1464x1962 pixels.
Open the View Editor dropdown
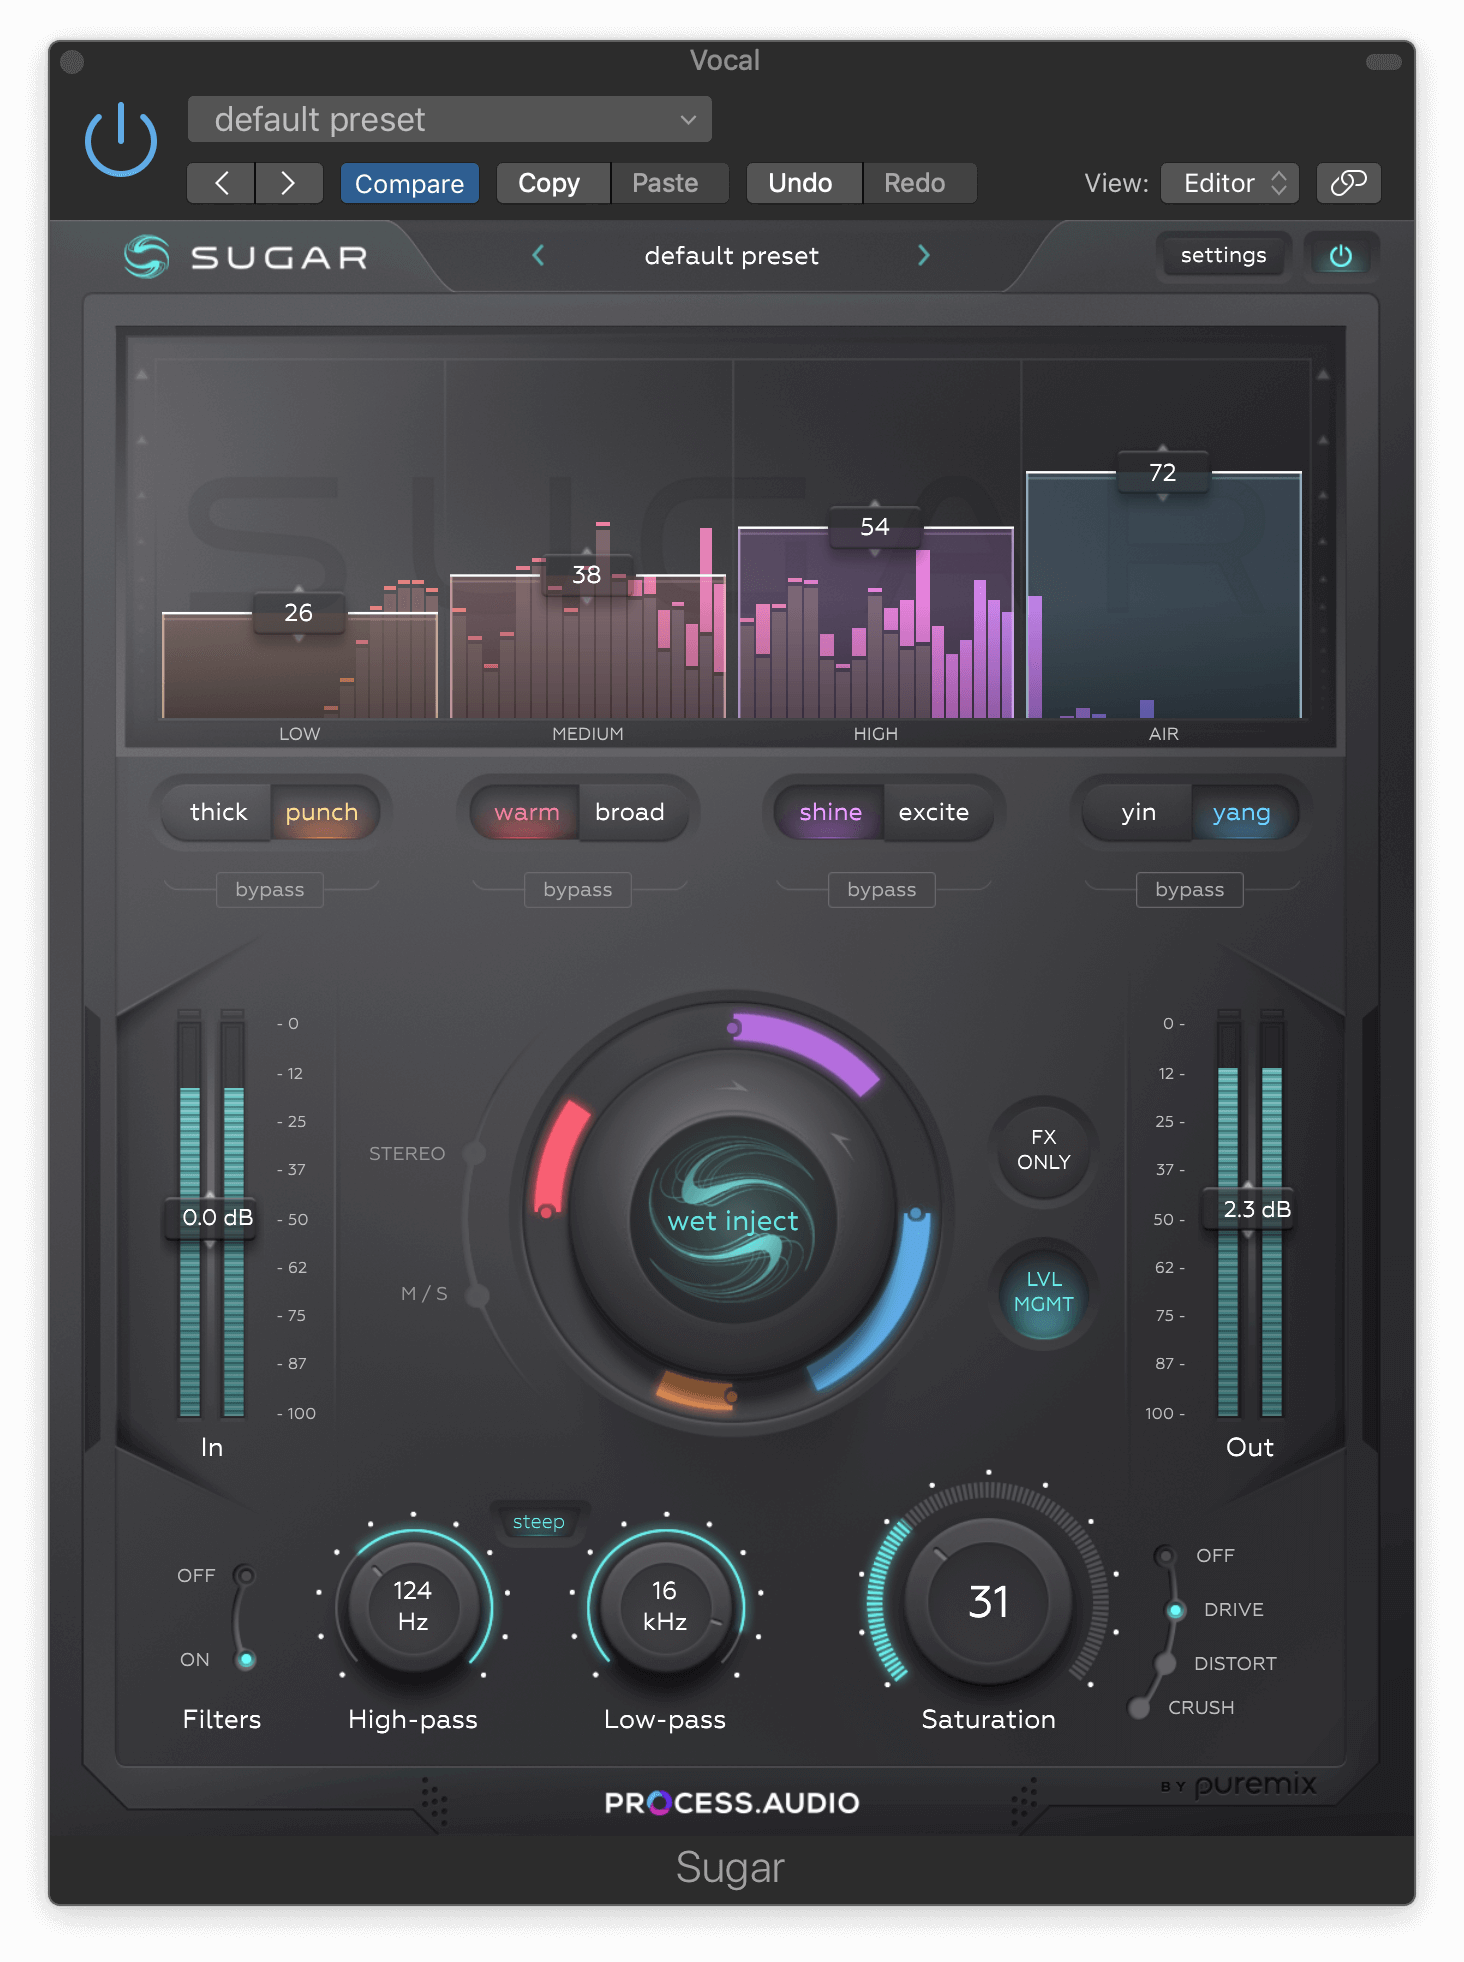point(1230,183)
